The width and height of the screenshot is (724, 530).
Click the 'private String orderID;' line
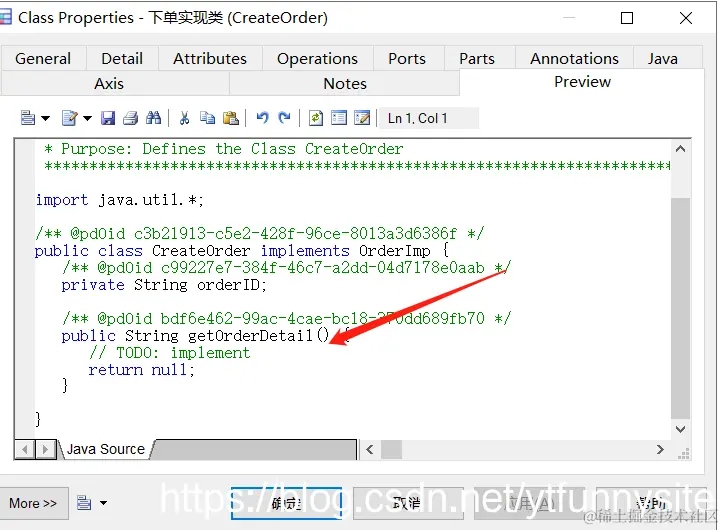164,285
